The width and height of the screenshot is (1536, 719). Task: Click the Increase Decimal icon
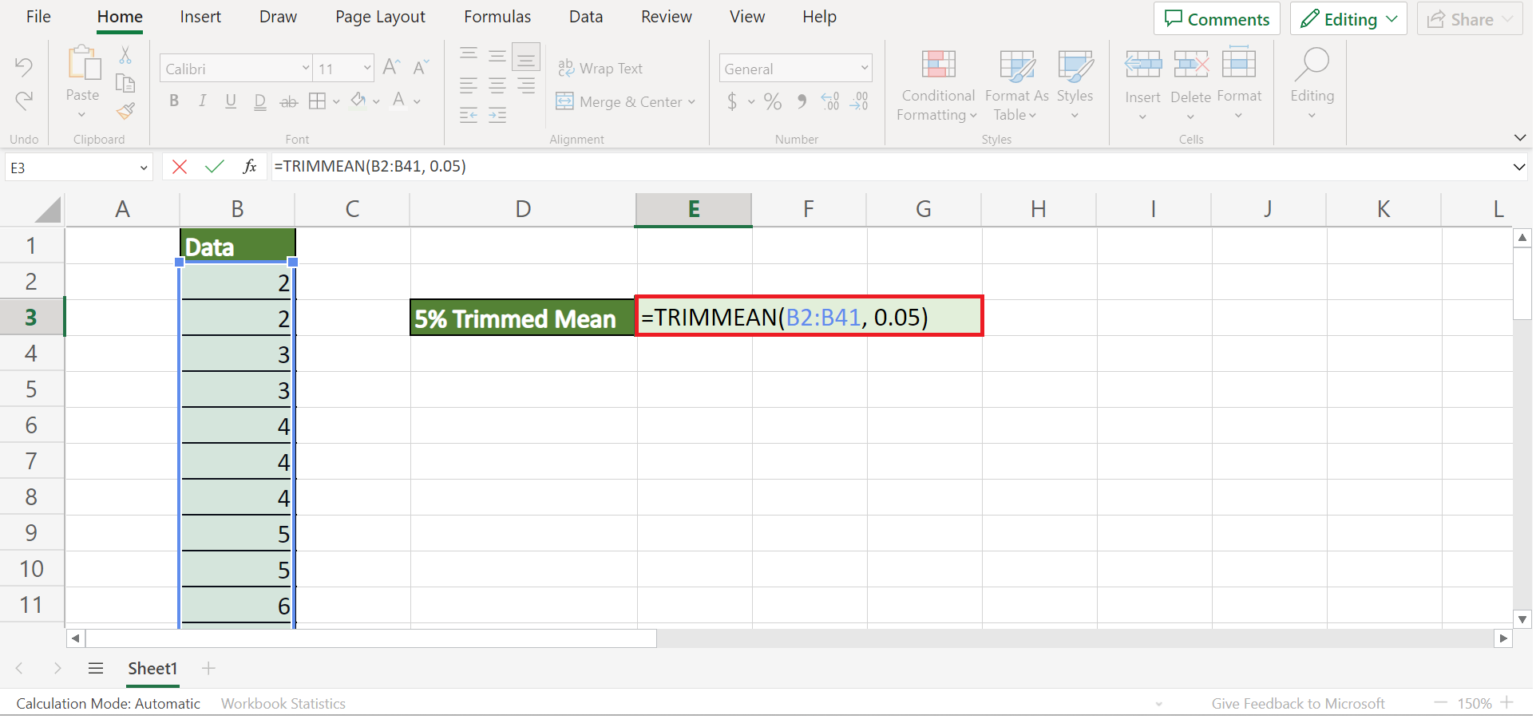click(829, 101)
